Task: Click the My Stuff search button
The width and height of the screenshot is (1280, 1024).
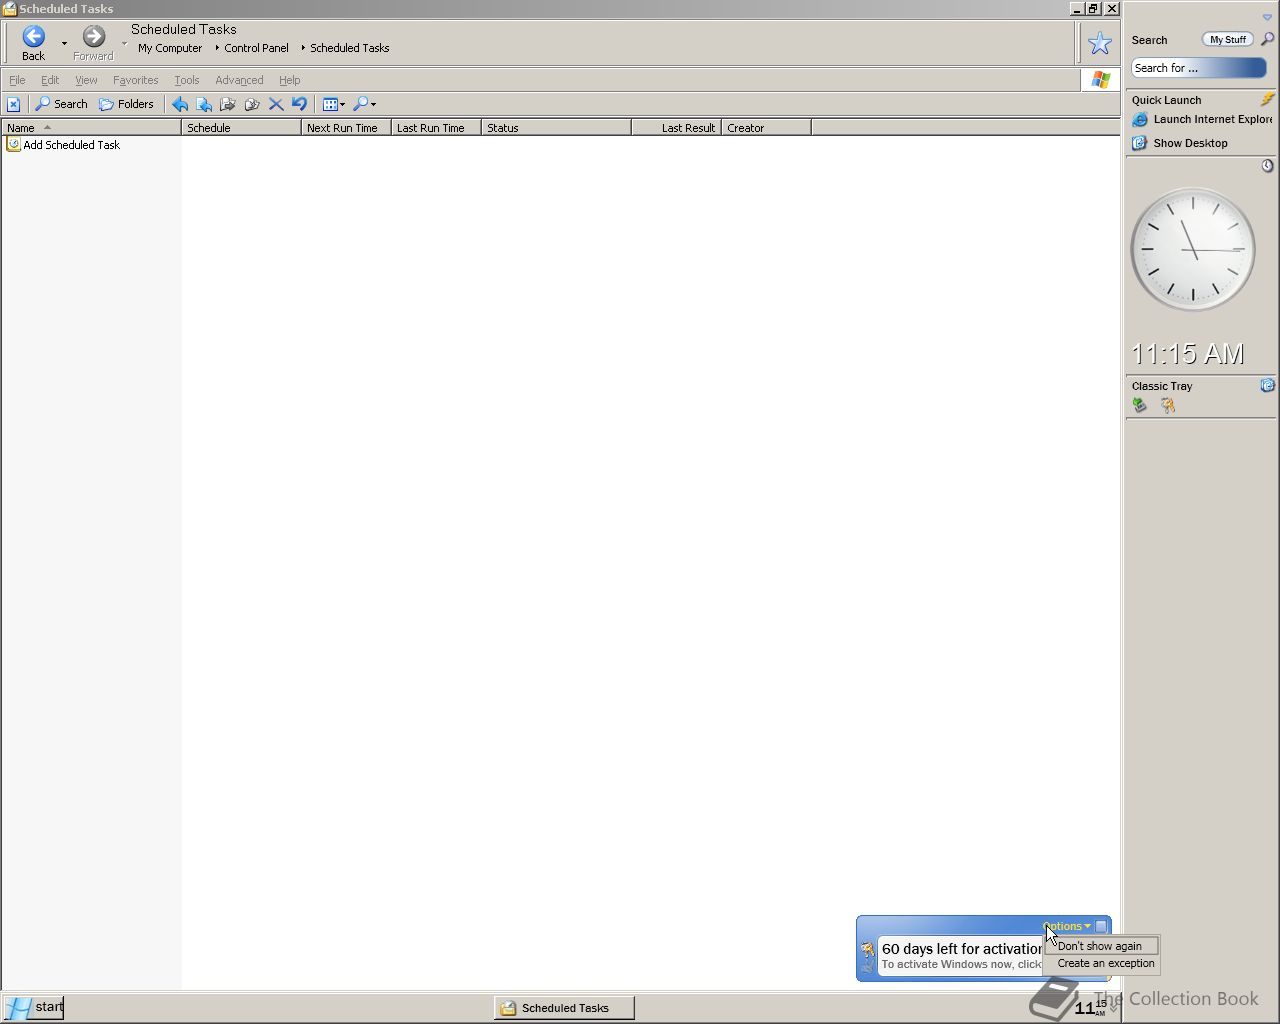Action: [x=1227, y=40]
